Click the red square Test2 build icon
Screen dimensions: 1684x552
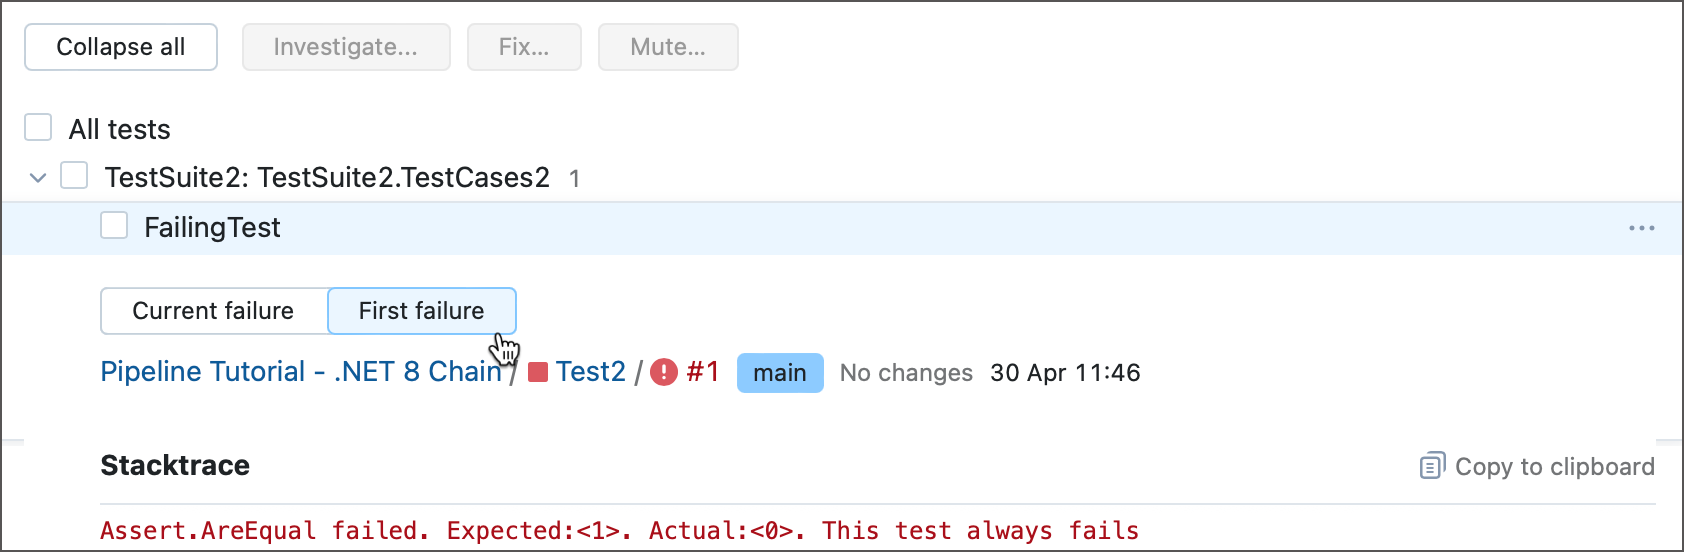tap(538, 373)
